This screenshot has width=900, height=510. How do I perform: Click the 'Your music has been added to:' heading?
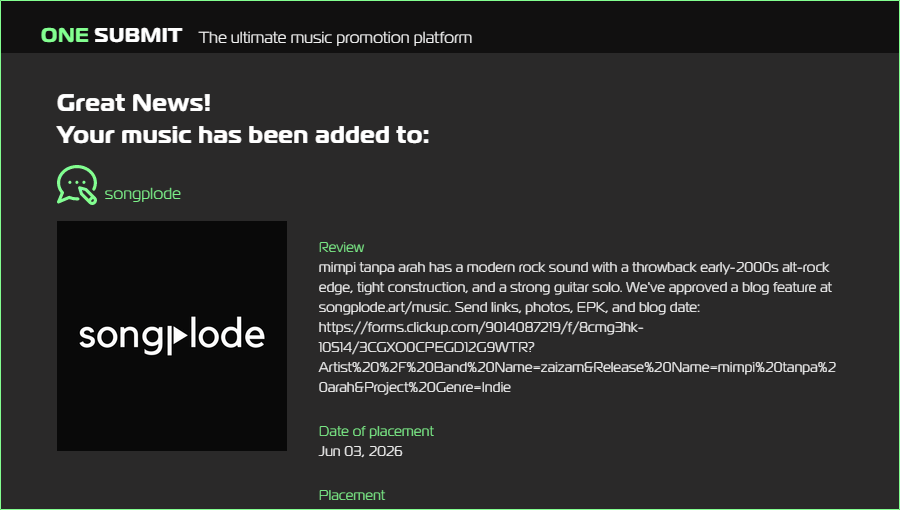243,135
